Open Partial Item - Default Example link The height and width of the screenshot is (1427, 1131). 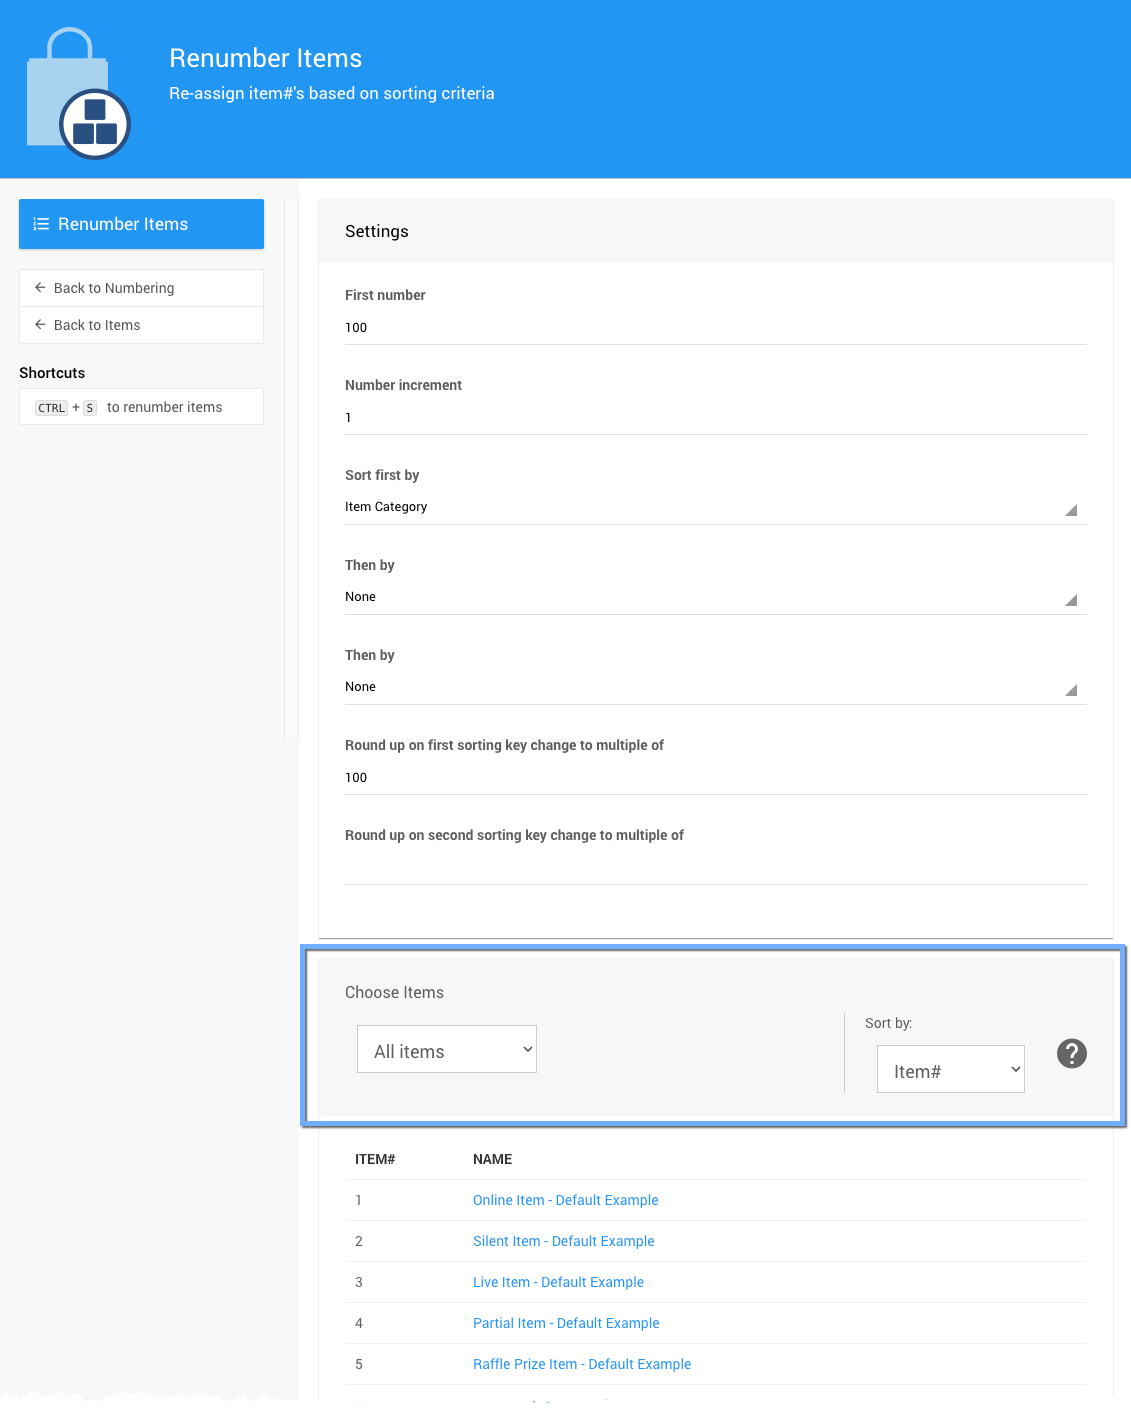(566, 1323)
